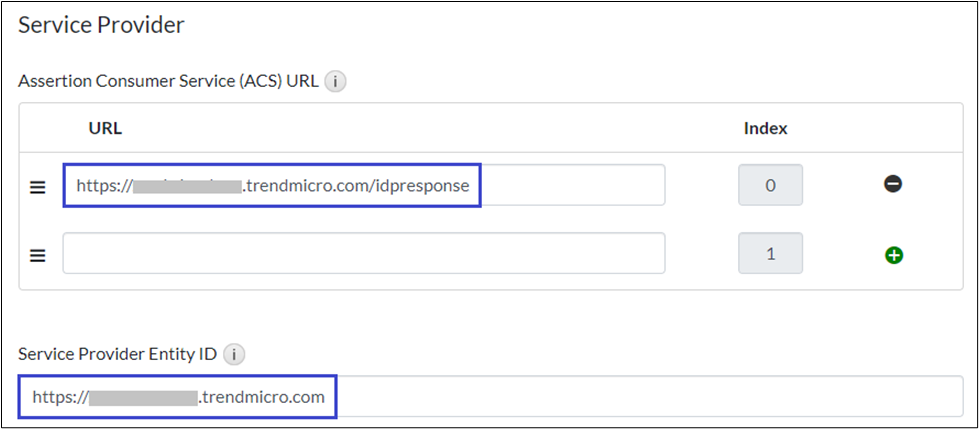Focus the ACS URL field containing idpresponse
979x429 pixels.
560,185
